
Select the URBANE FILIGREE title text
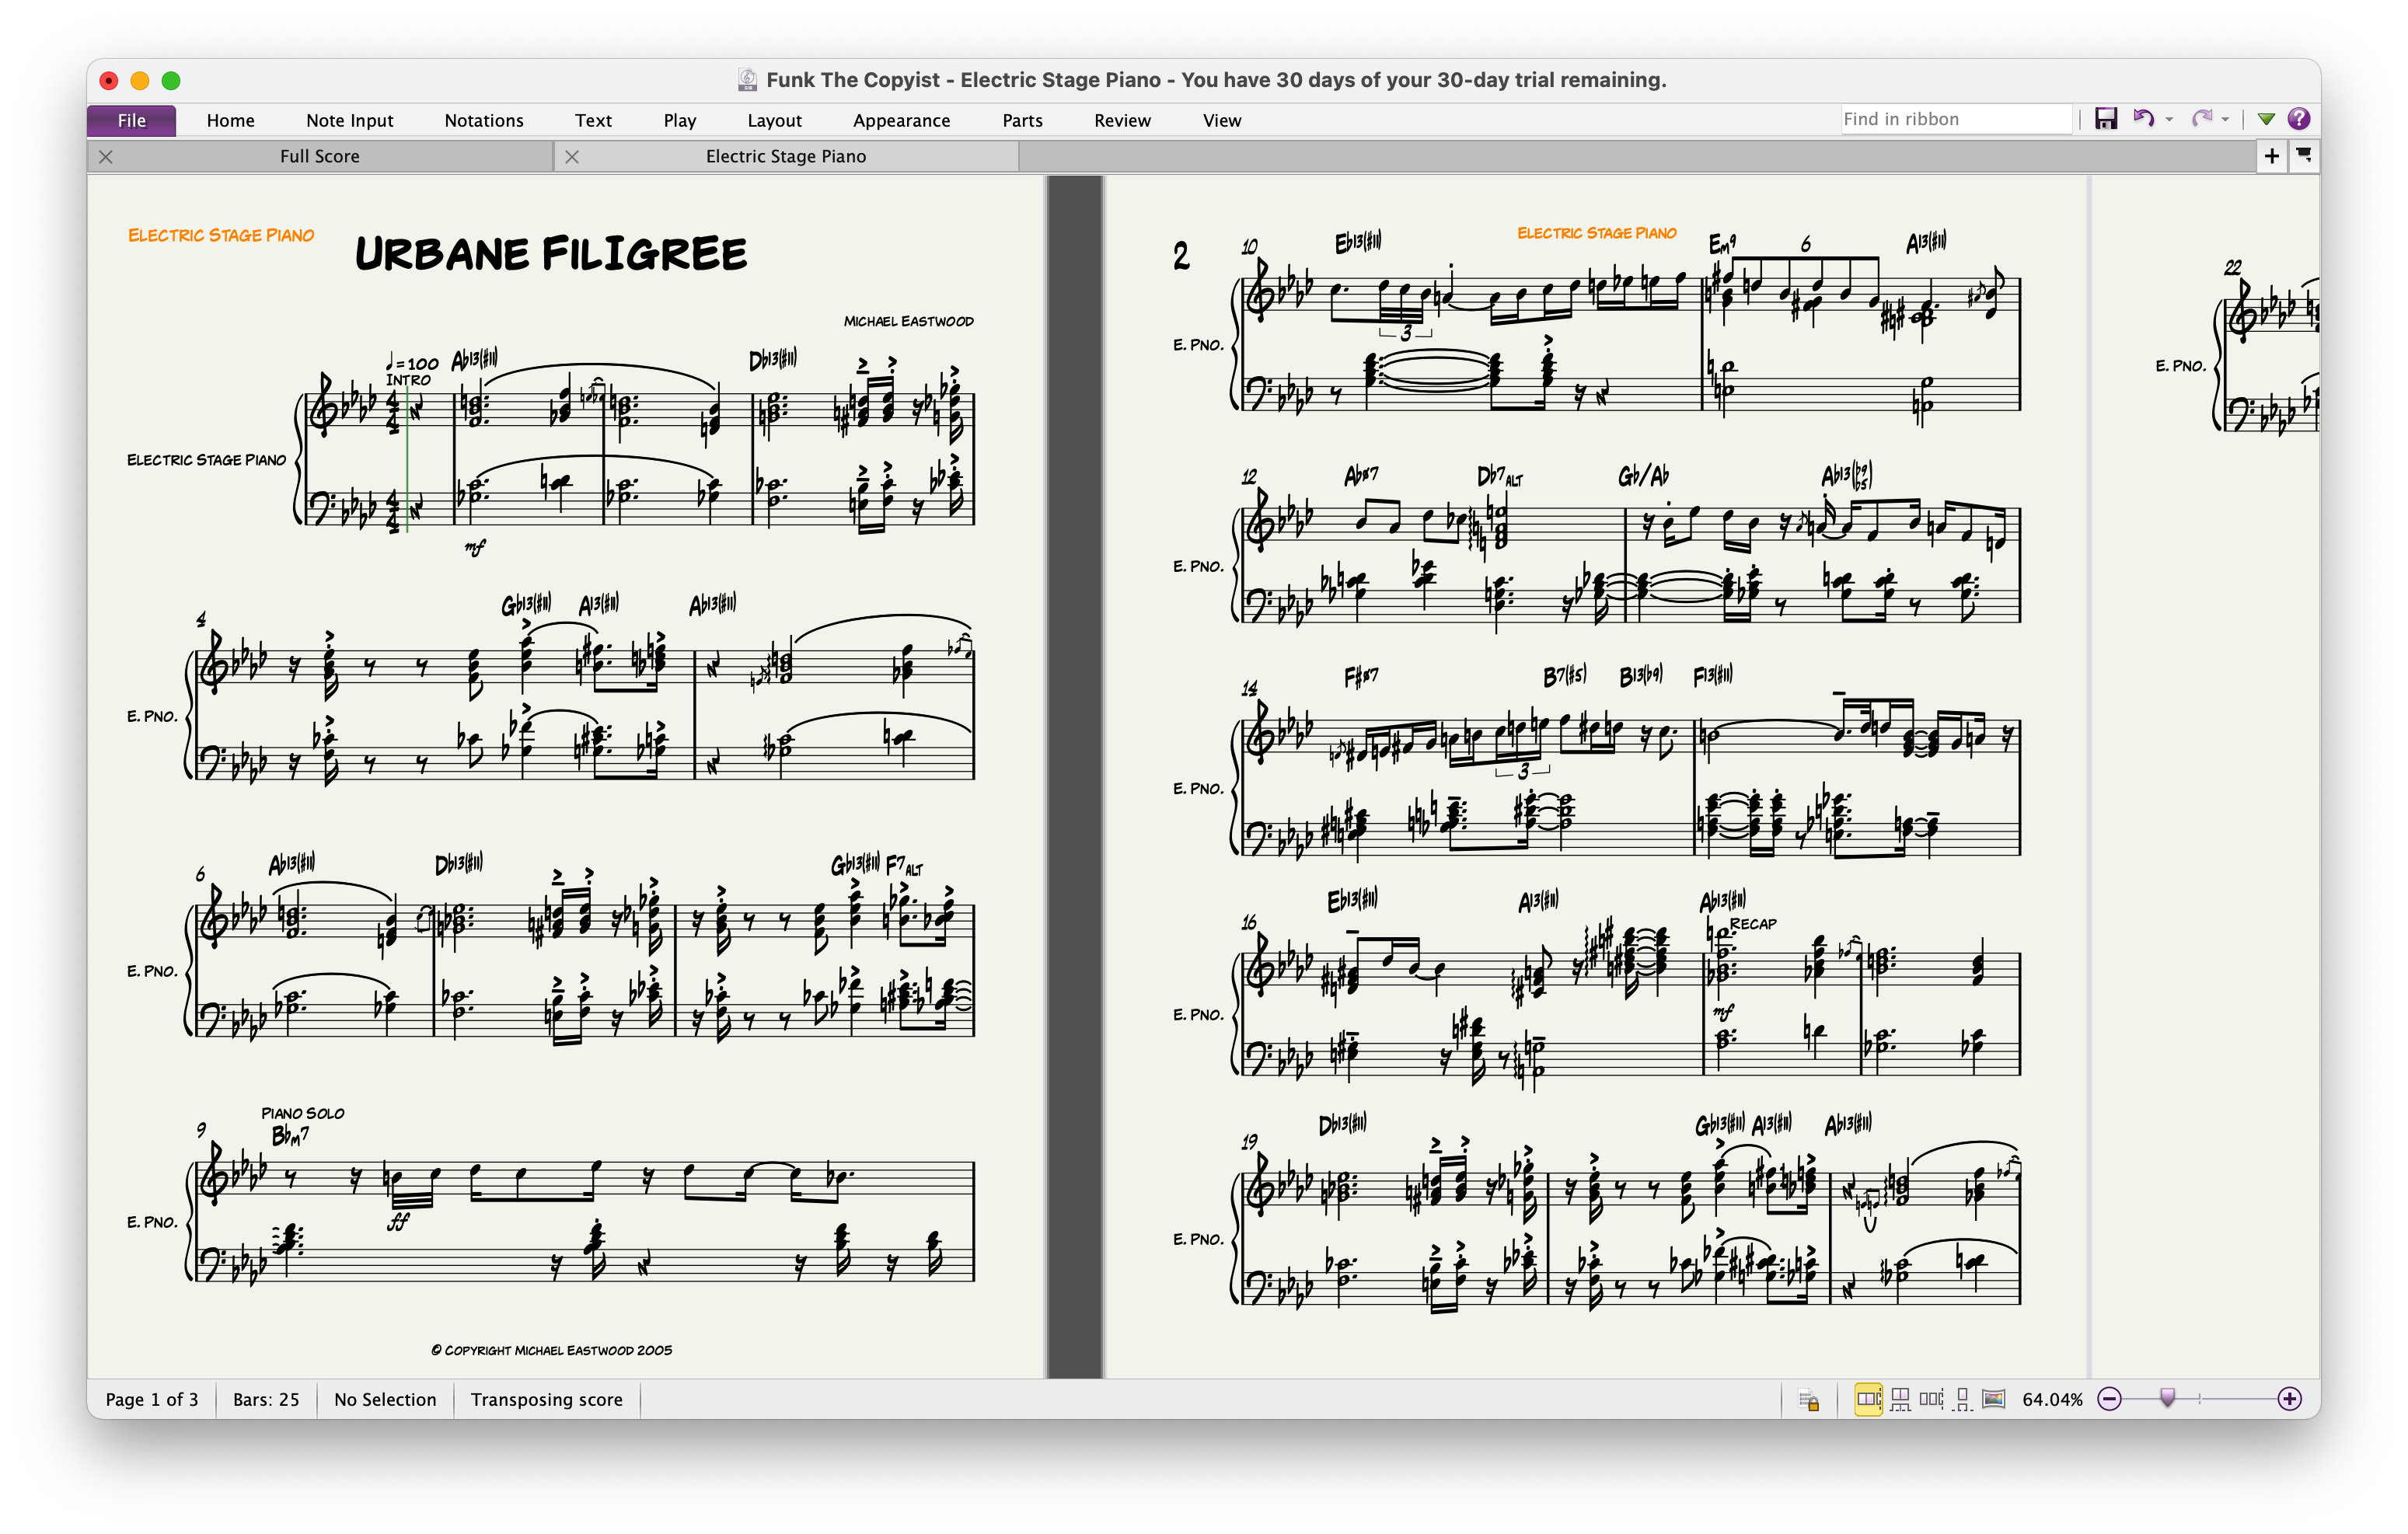tap(551, 254)
